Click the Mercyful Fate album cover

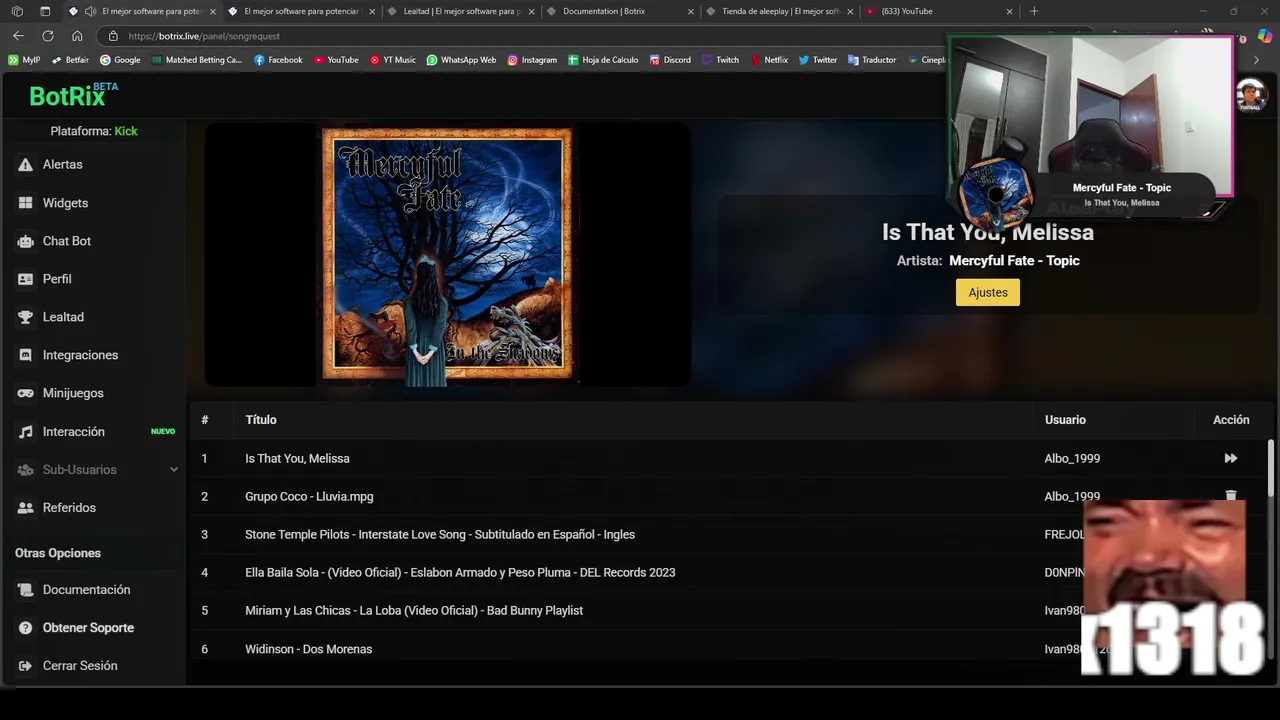(447, 254)
